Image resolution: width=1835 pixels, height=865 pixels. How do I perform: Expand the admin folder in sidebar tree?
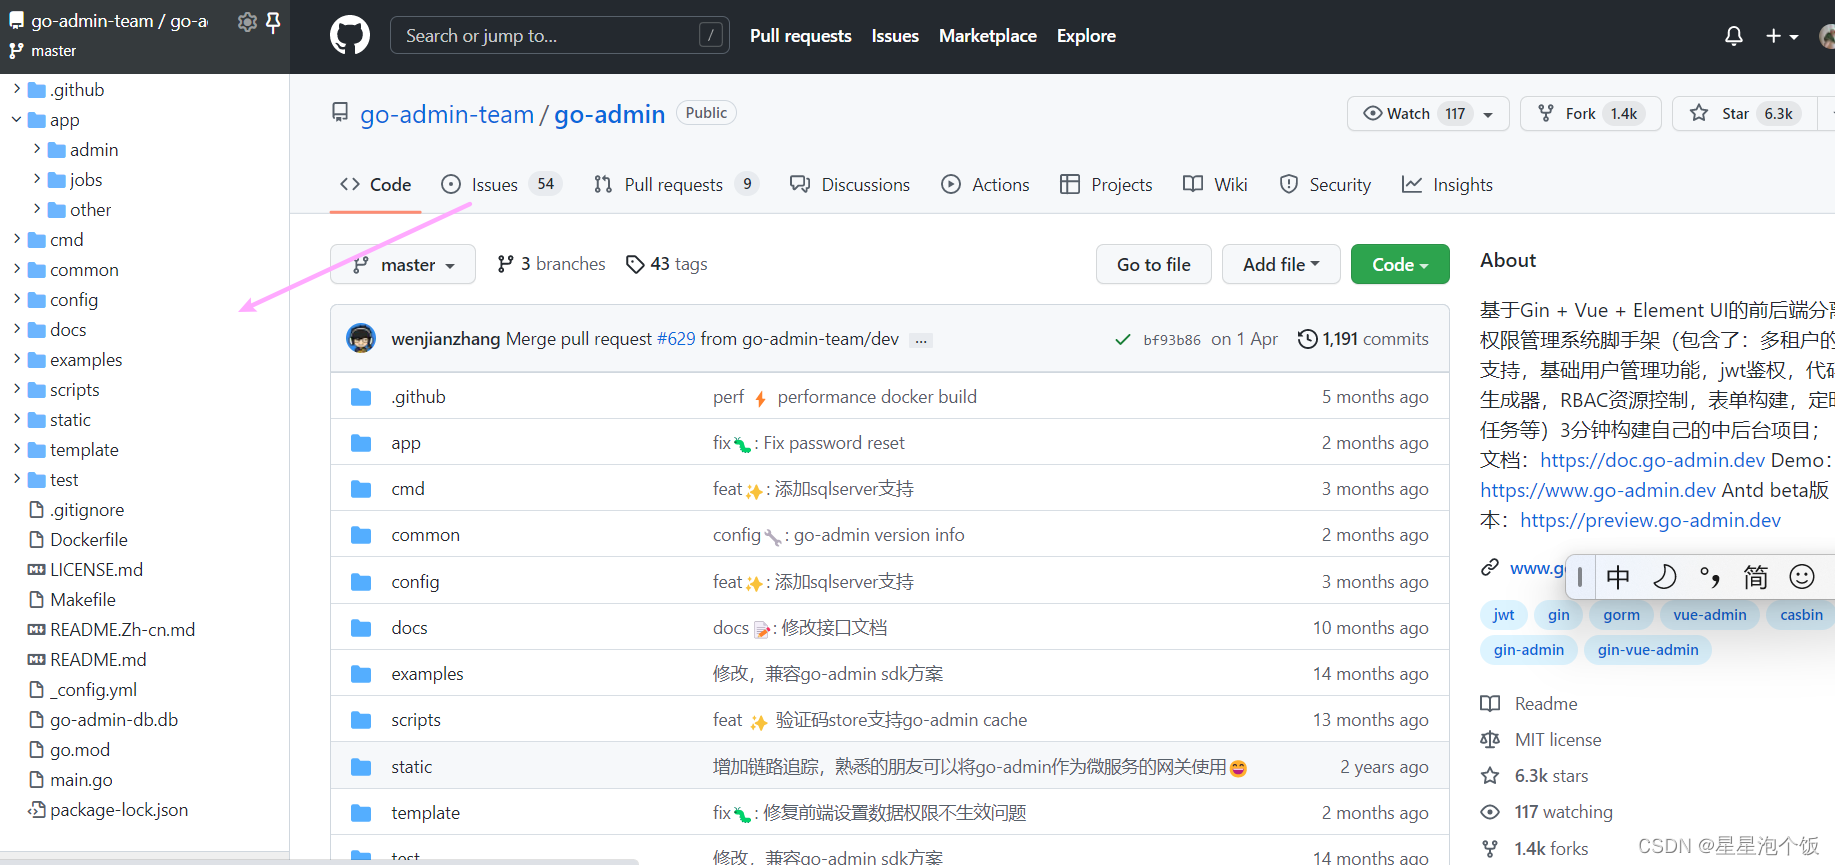pyautogui.click(x=37, y=149)
